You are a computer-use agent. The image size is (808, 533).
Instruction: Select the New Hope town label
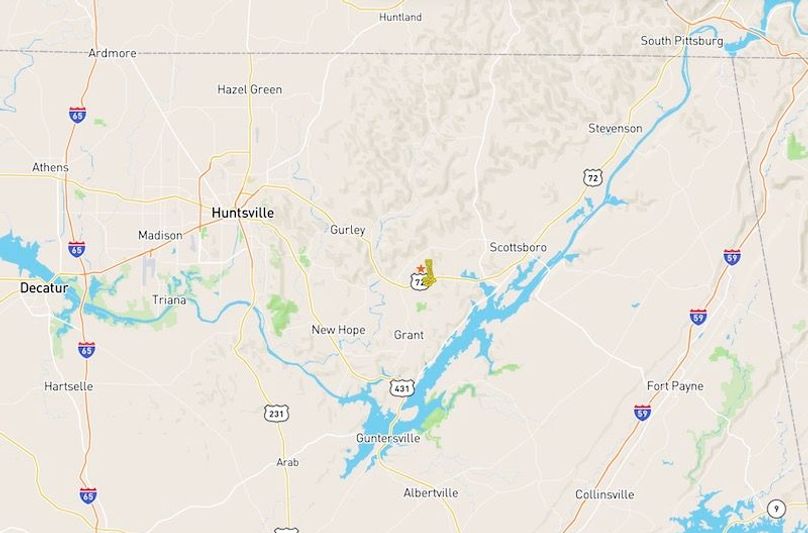pos(339,330)
